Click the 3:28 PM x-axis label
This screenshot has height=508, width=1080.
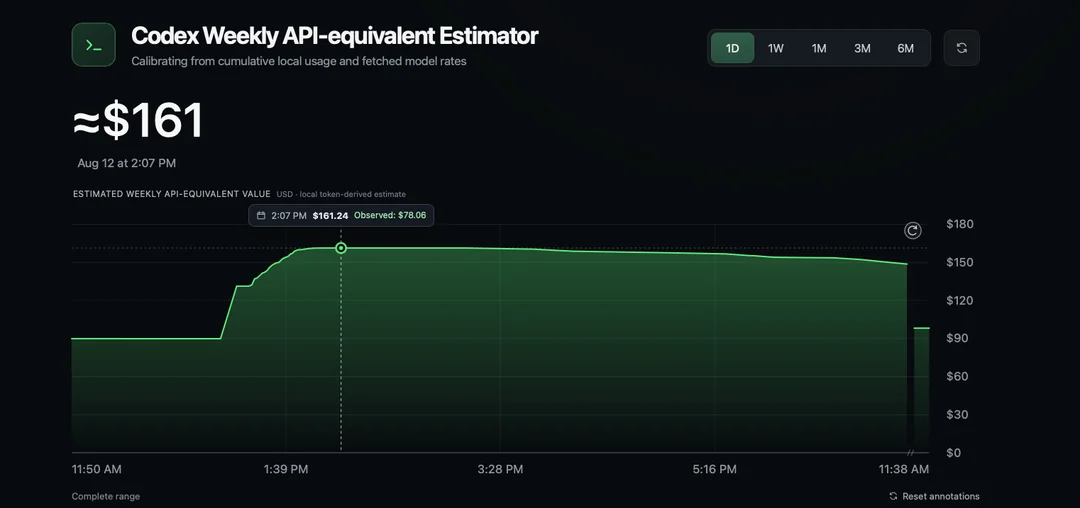(500, 469)
